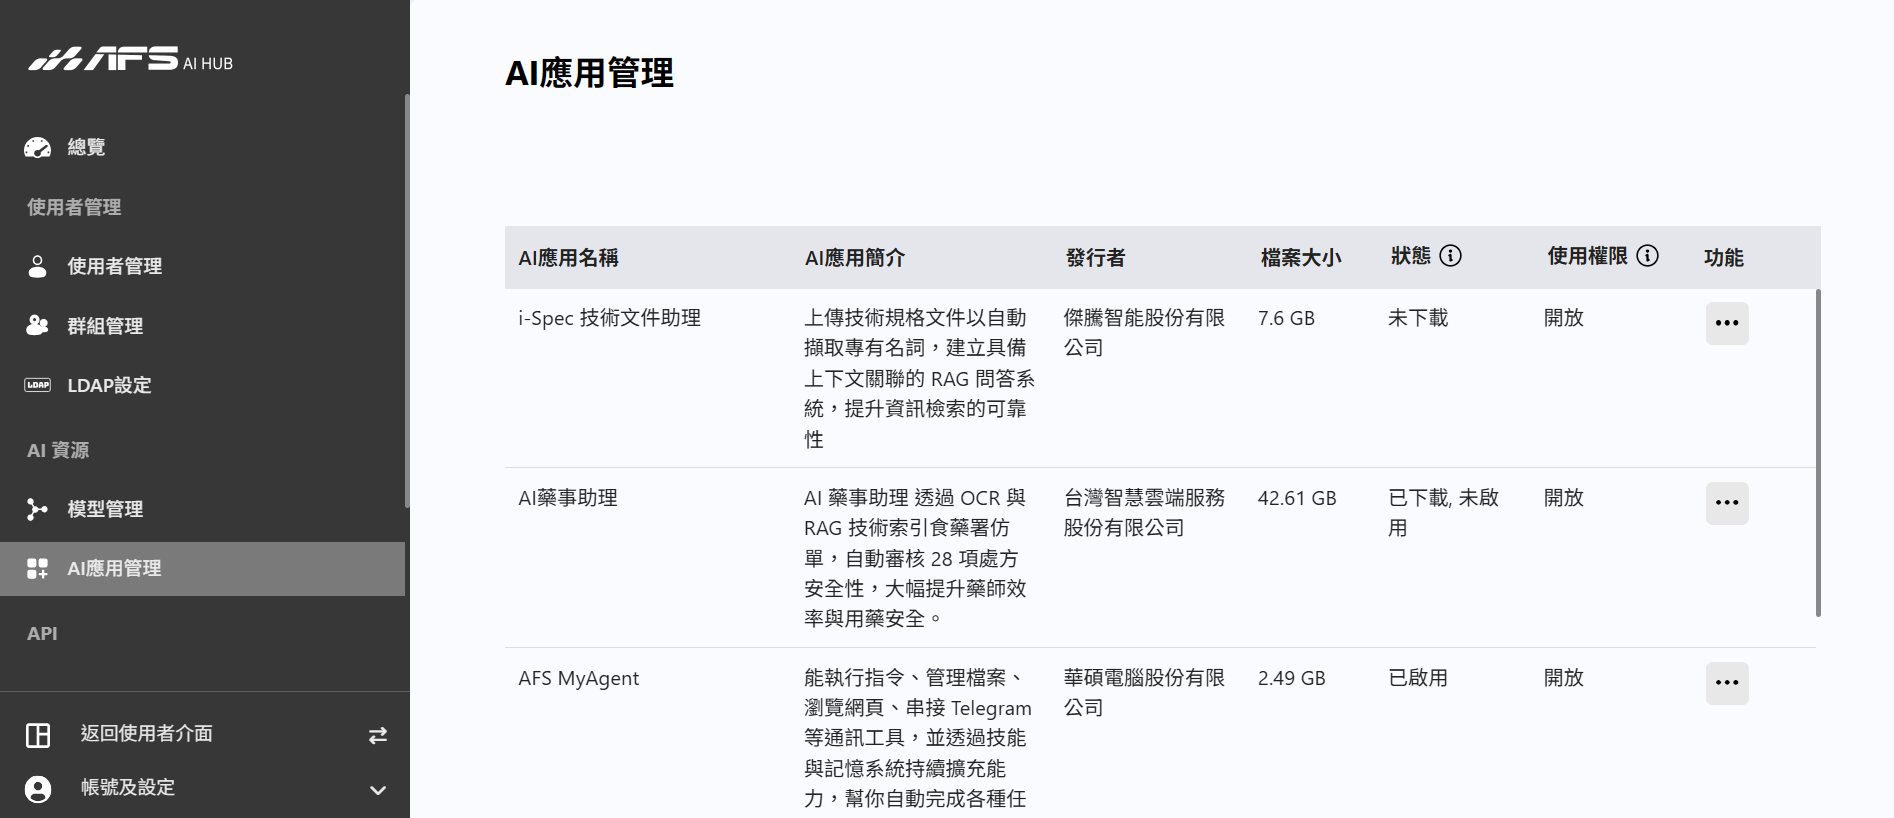Click the AI 資源 section heading
Screen dimensions: 1894x818
[x=58, y=450]
